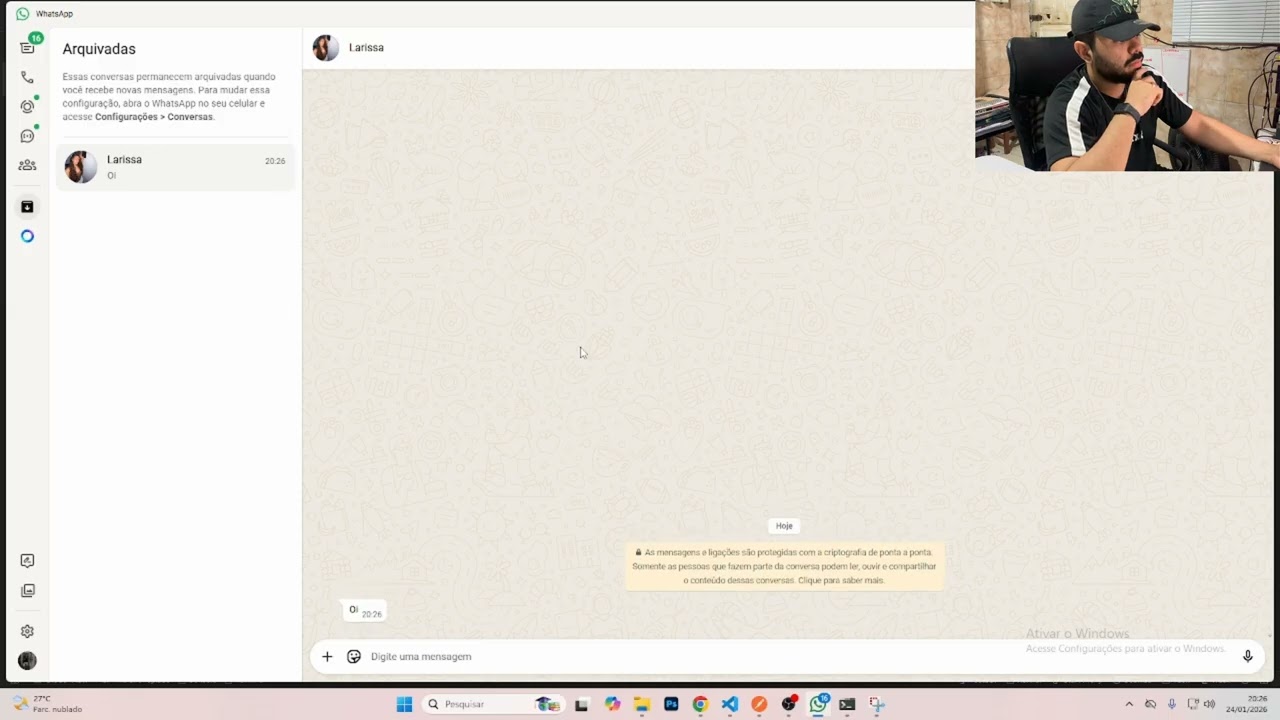The height and width of the screenshot is (720, 1280).
Task: Open WhatsApp settings gear icon
Action: [27, 631]
